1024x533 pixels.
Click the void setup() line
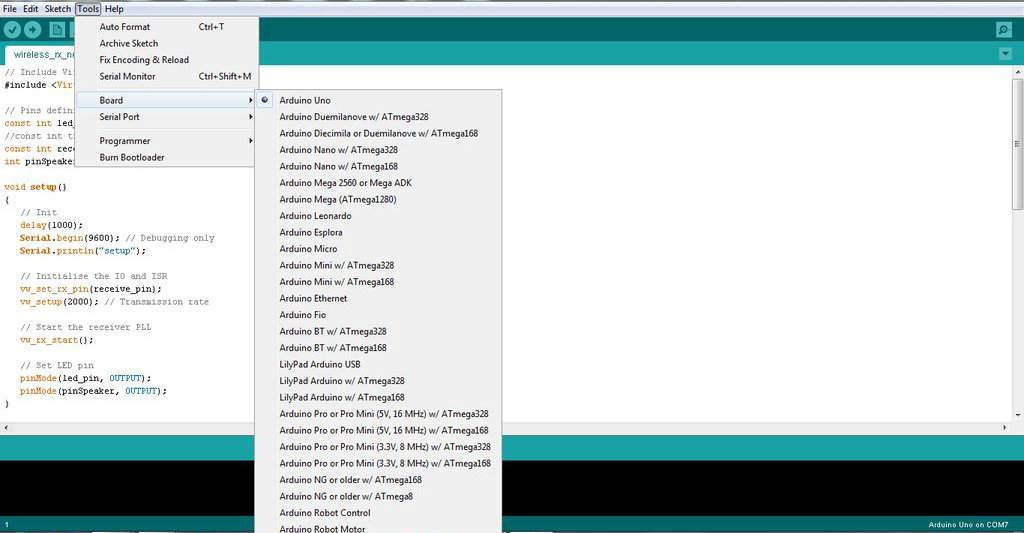(35, 187)
